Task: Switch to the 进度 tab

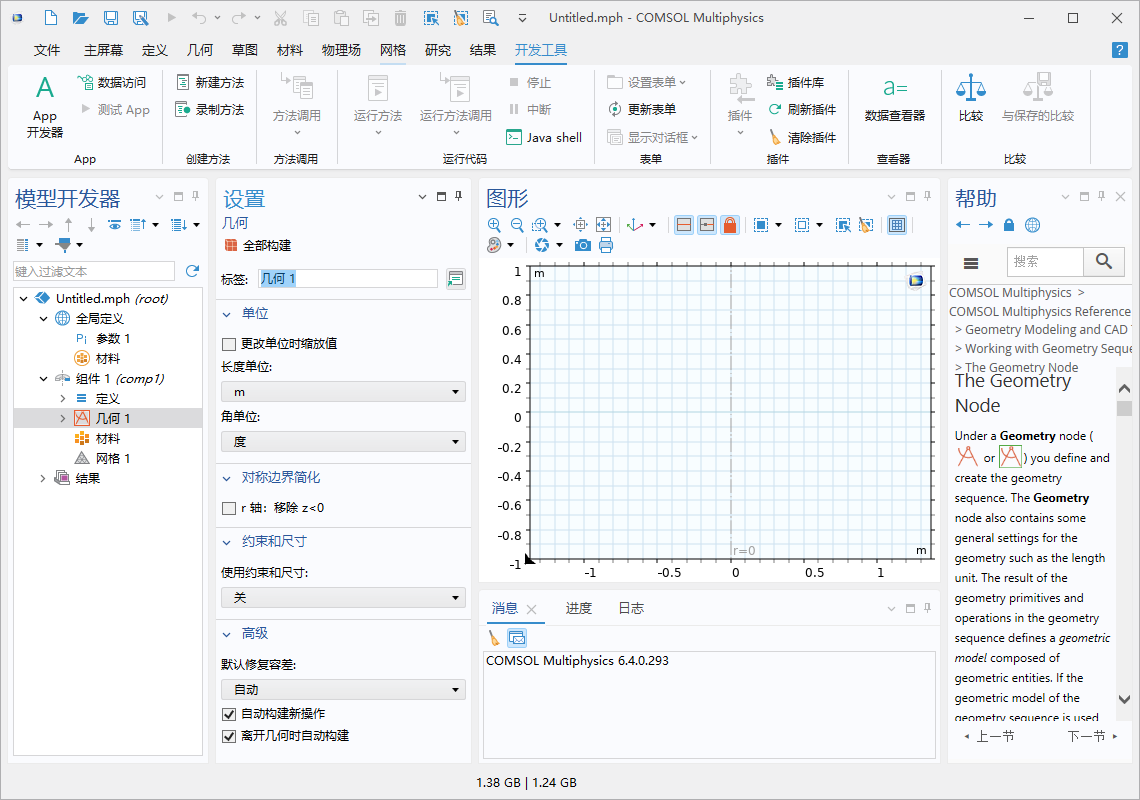Action: [579, 608]
